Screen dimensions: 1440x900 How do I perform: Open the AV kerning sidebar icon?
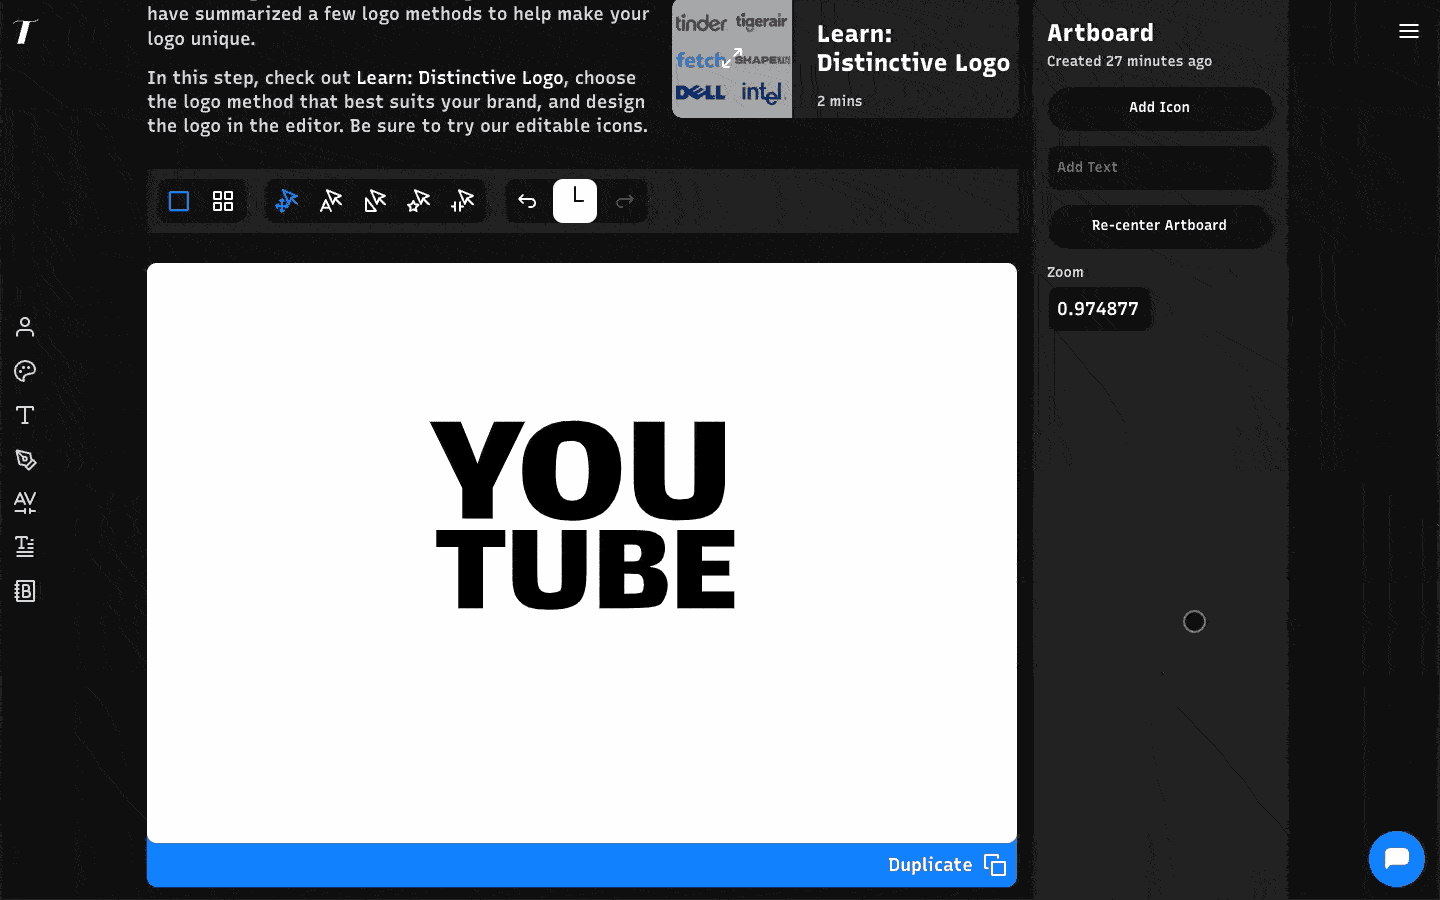[25, 502]
